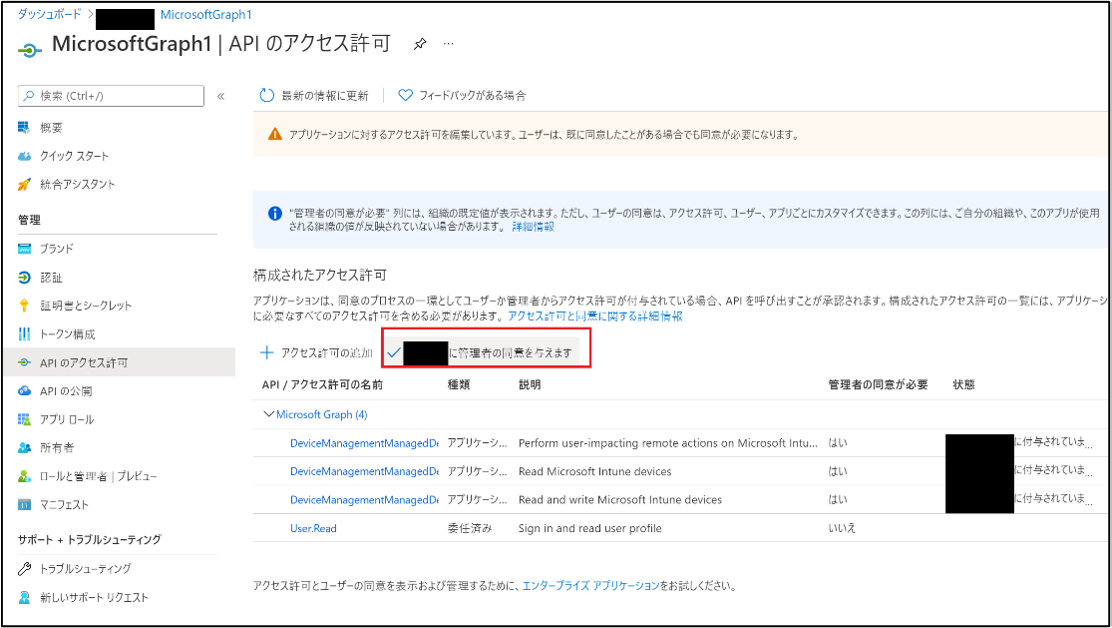Open アクセス許可と同意に関する詳細情報 link

point(595,316)
